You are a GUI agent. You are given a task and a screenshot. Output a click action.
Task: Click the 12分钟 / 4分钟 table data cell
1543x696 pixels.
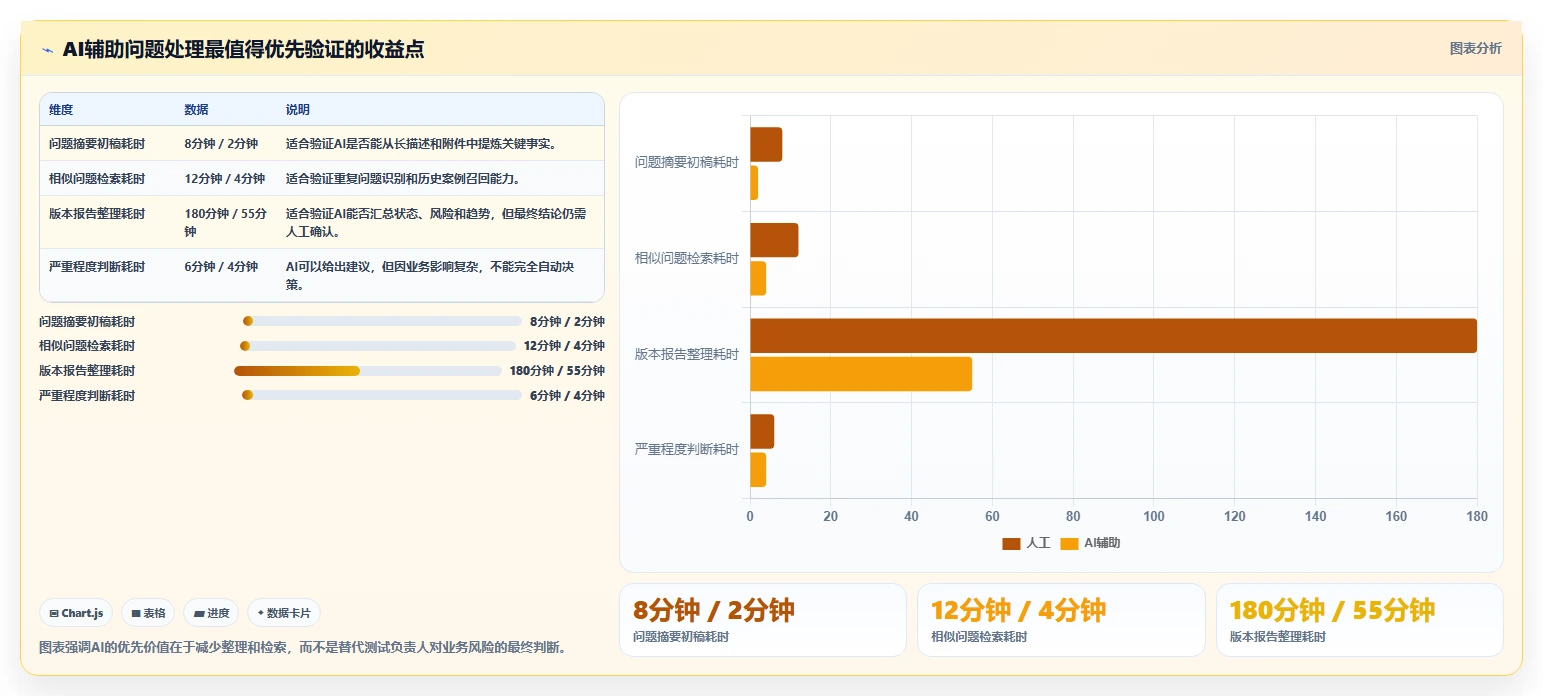pyautogui.click(x=225, y=179)
